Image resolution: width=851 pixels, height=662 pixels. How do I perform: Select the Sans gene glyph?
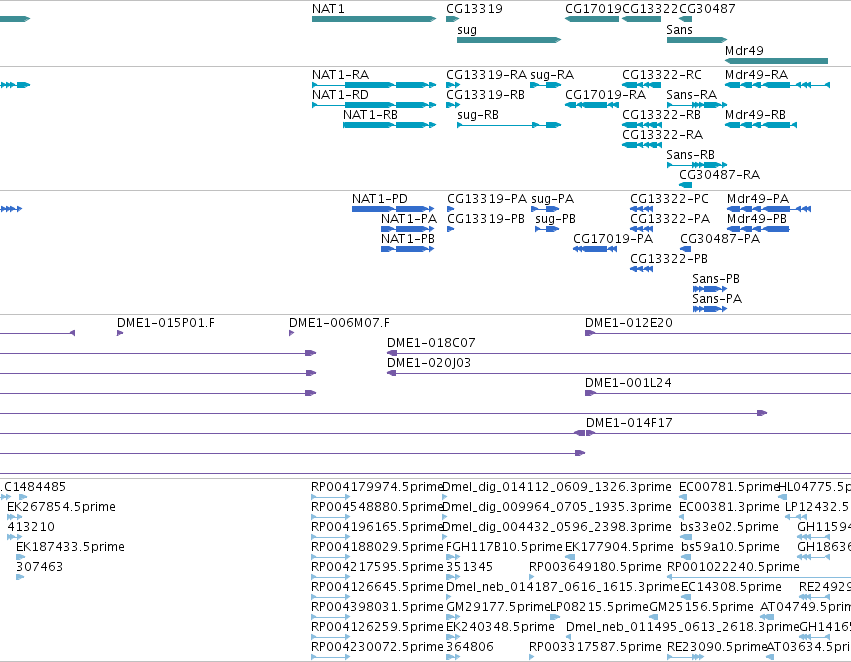(x=696, y=40)
